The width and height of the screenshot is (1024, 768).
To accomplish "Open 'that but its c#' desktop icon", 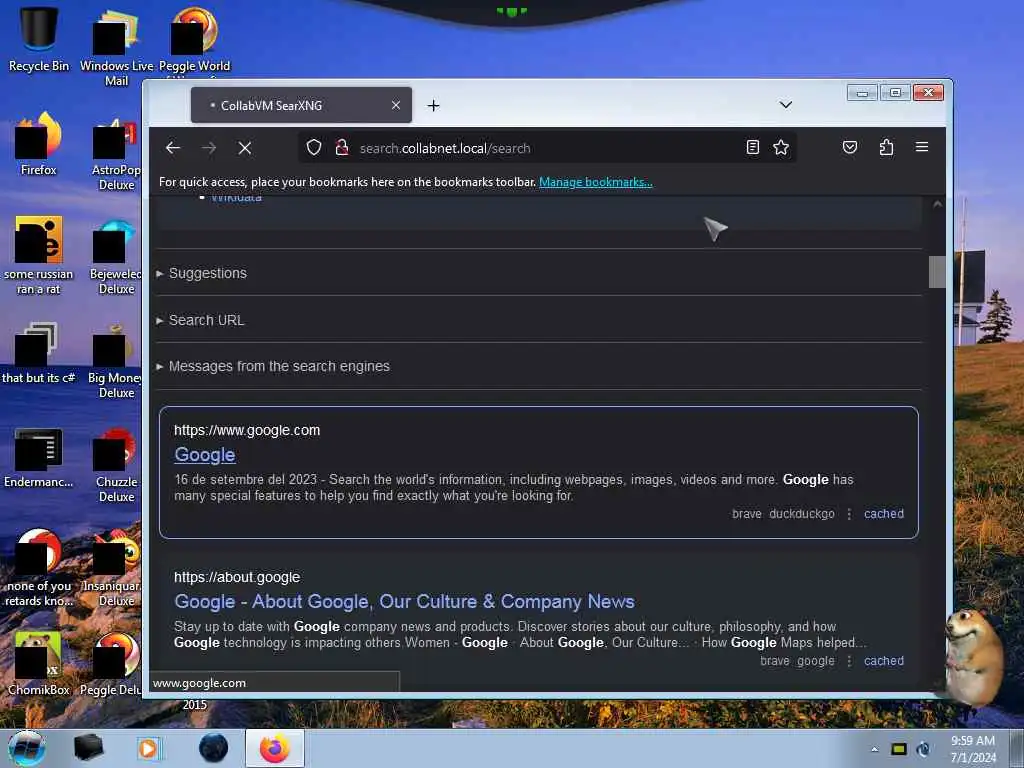I will pyautogui.click(x=39, y=353).
